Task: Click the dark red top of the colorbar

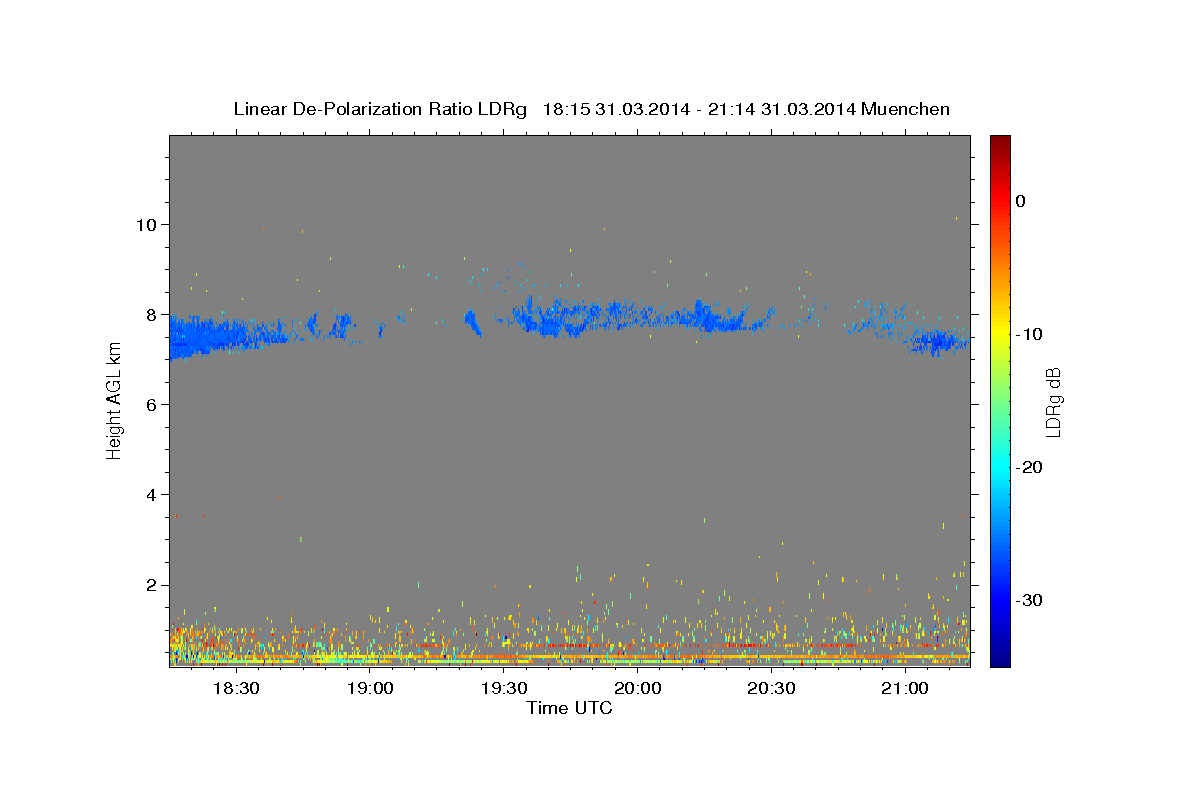Action: coord(1000,142)
